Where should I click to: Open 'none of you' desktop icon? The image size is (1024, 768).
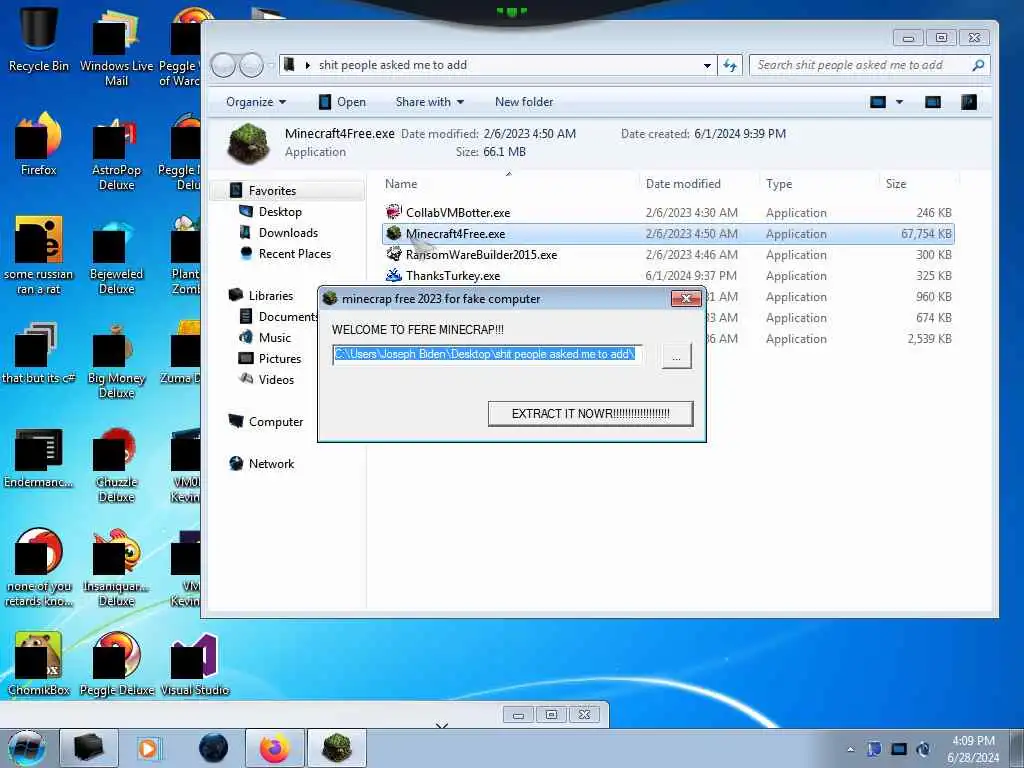pyautogui.click(x=39, y=568)
